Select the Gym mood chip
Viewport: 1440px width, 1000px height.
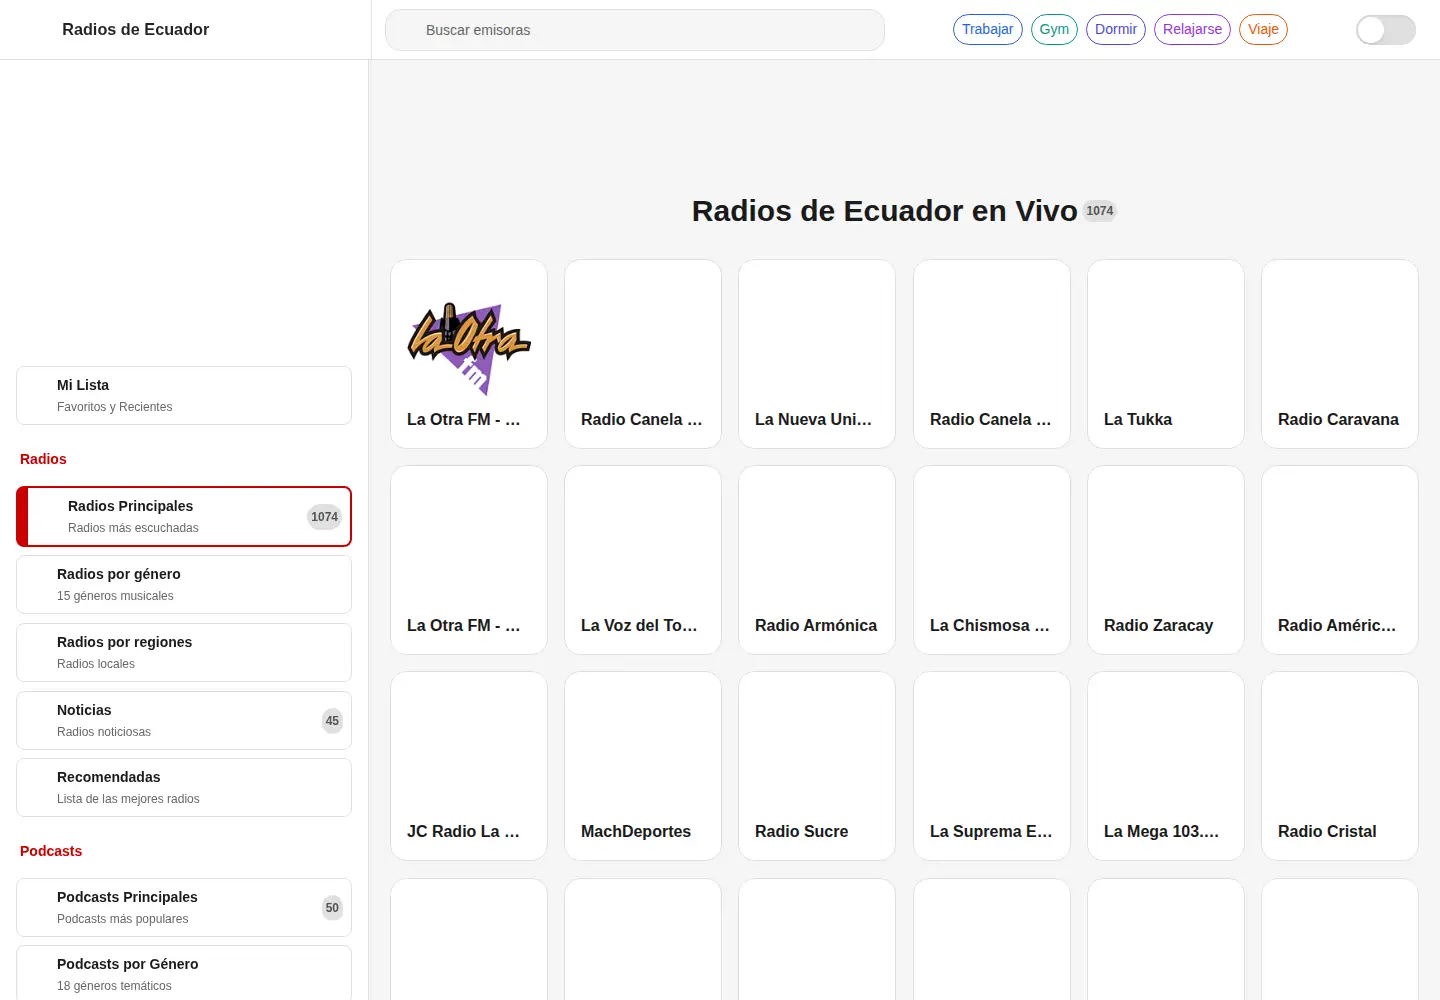click(x=1054, y=29)
